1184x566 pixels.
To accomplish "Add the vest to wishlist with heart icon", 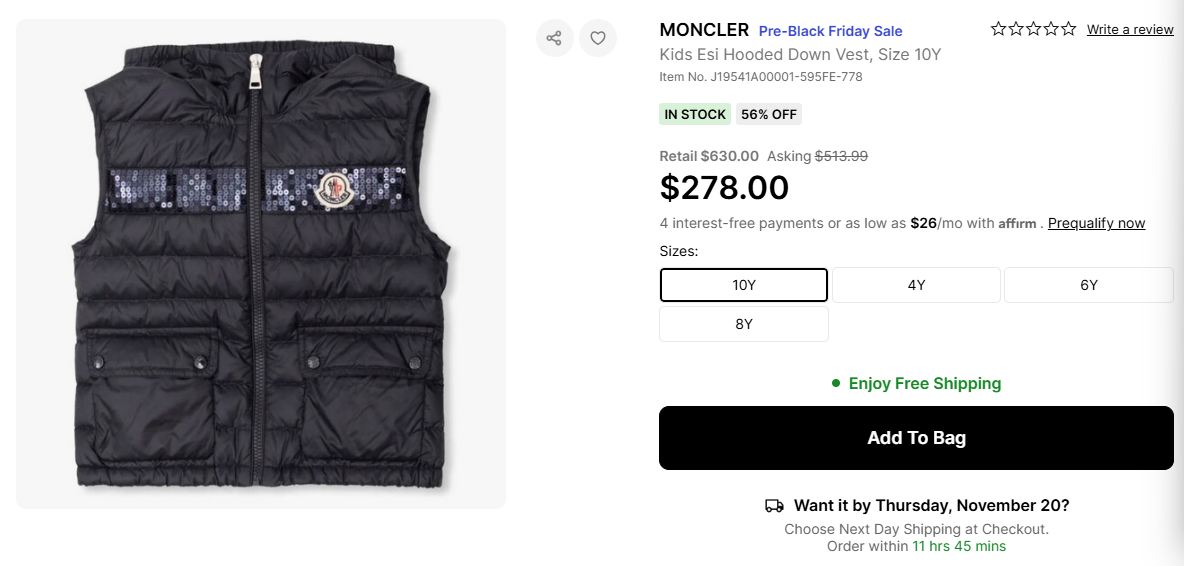I will tap(598, 38).
